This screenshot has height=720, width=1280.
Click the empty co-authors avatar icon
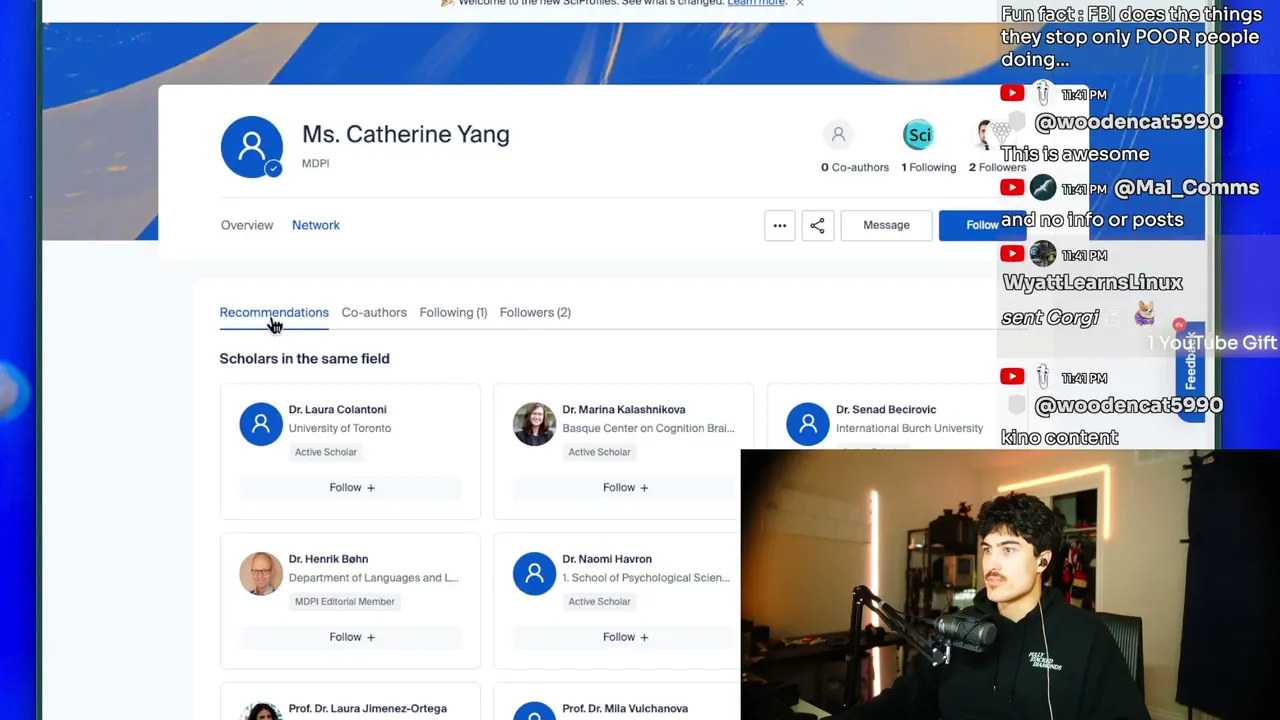pyautogui.click(x=838, y=134)
